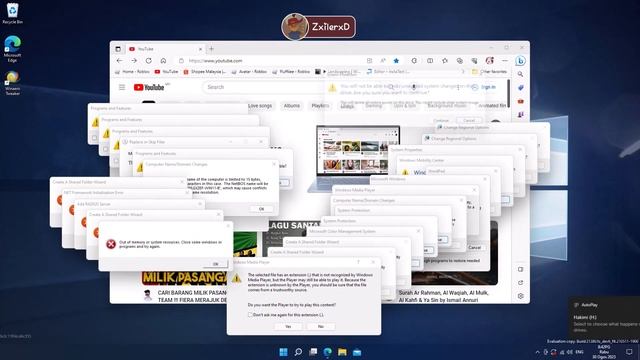
Task: Select Playlists filter chip
Action: pyautogui.click(x=320, y=106)
